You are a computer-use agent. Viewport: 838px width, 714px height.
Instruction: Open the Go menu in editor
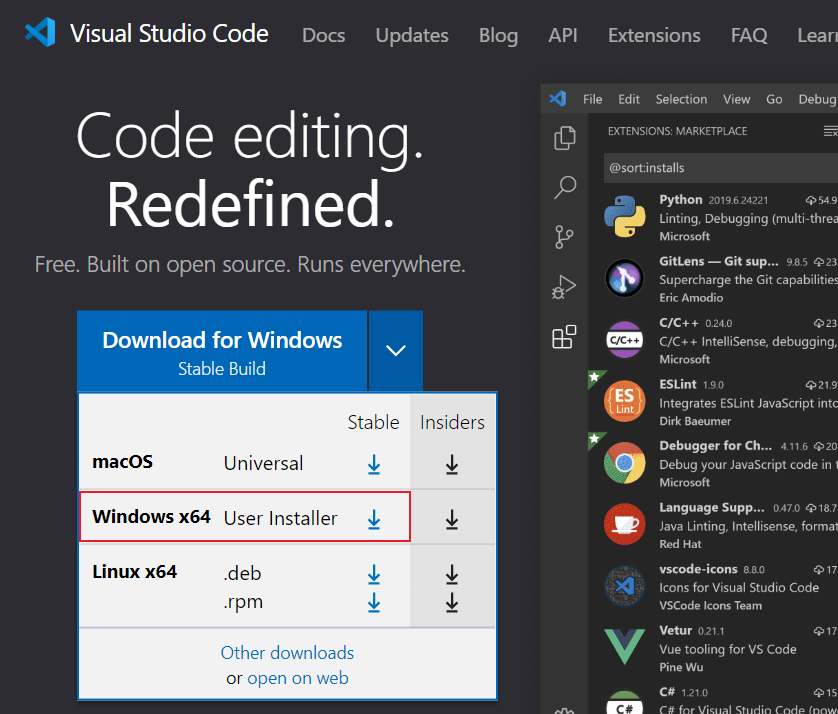pyautogui.click(x=774, y=99)
